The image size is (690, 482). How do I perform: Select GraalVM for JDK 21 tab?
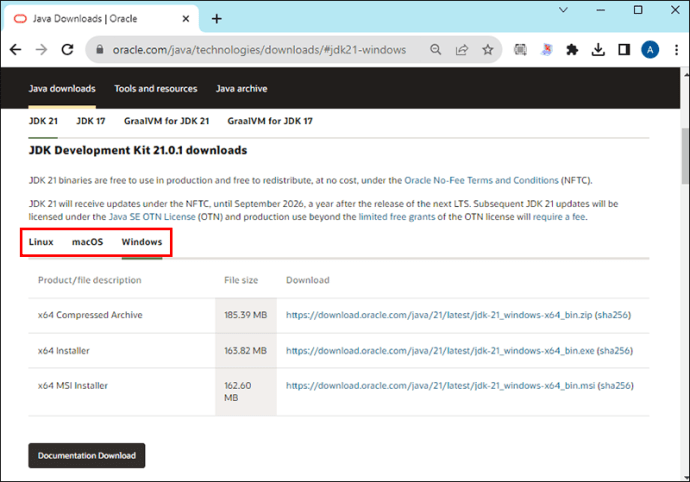click(x=166, y=121)
